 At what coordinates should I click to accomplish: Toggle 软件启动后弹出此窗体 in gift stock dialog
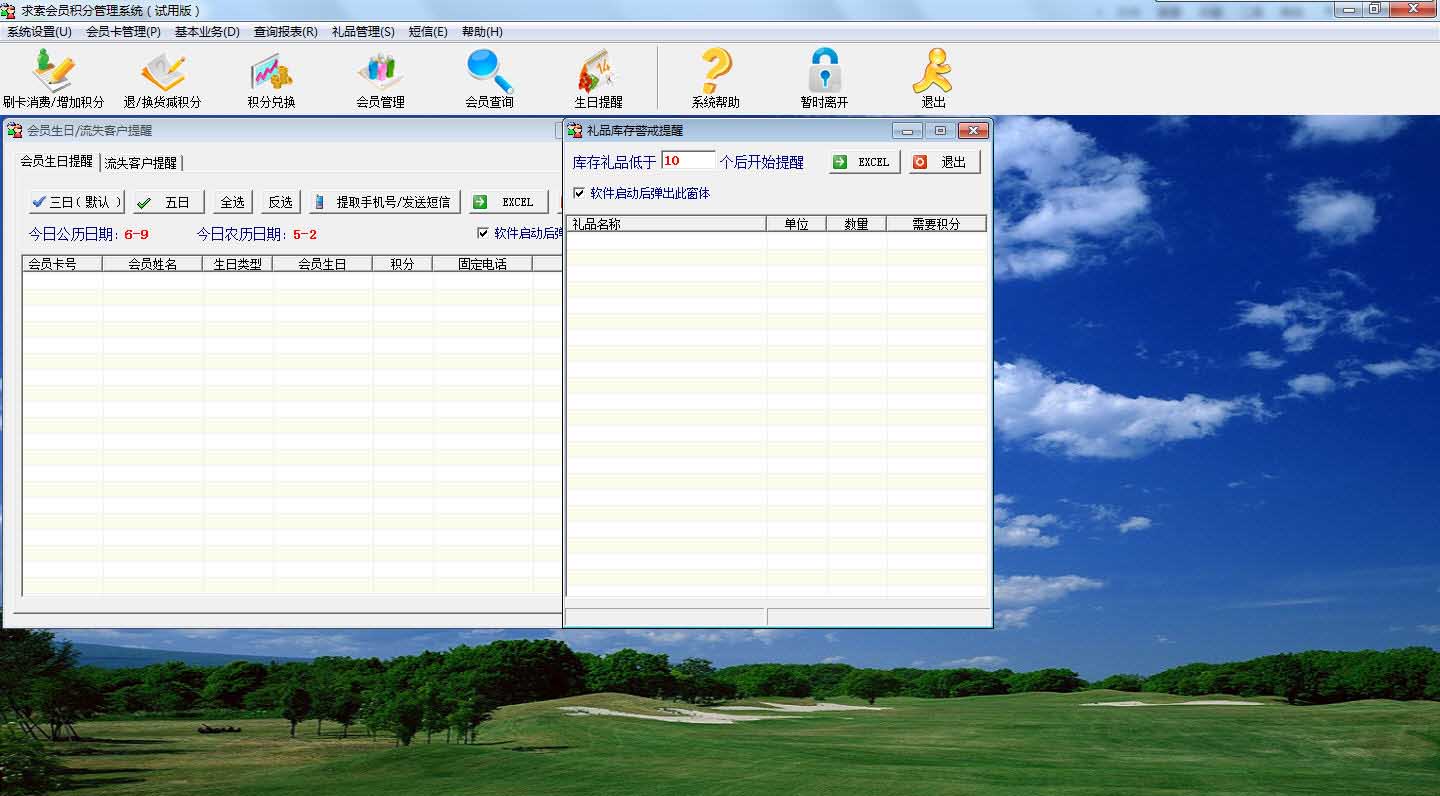(x=578, y=195)
